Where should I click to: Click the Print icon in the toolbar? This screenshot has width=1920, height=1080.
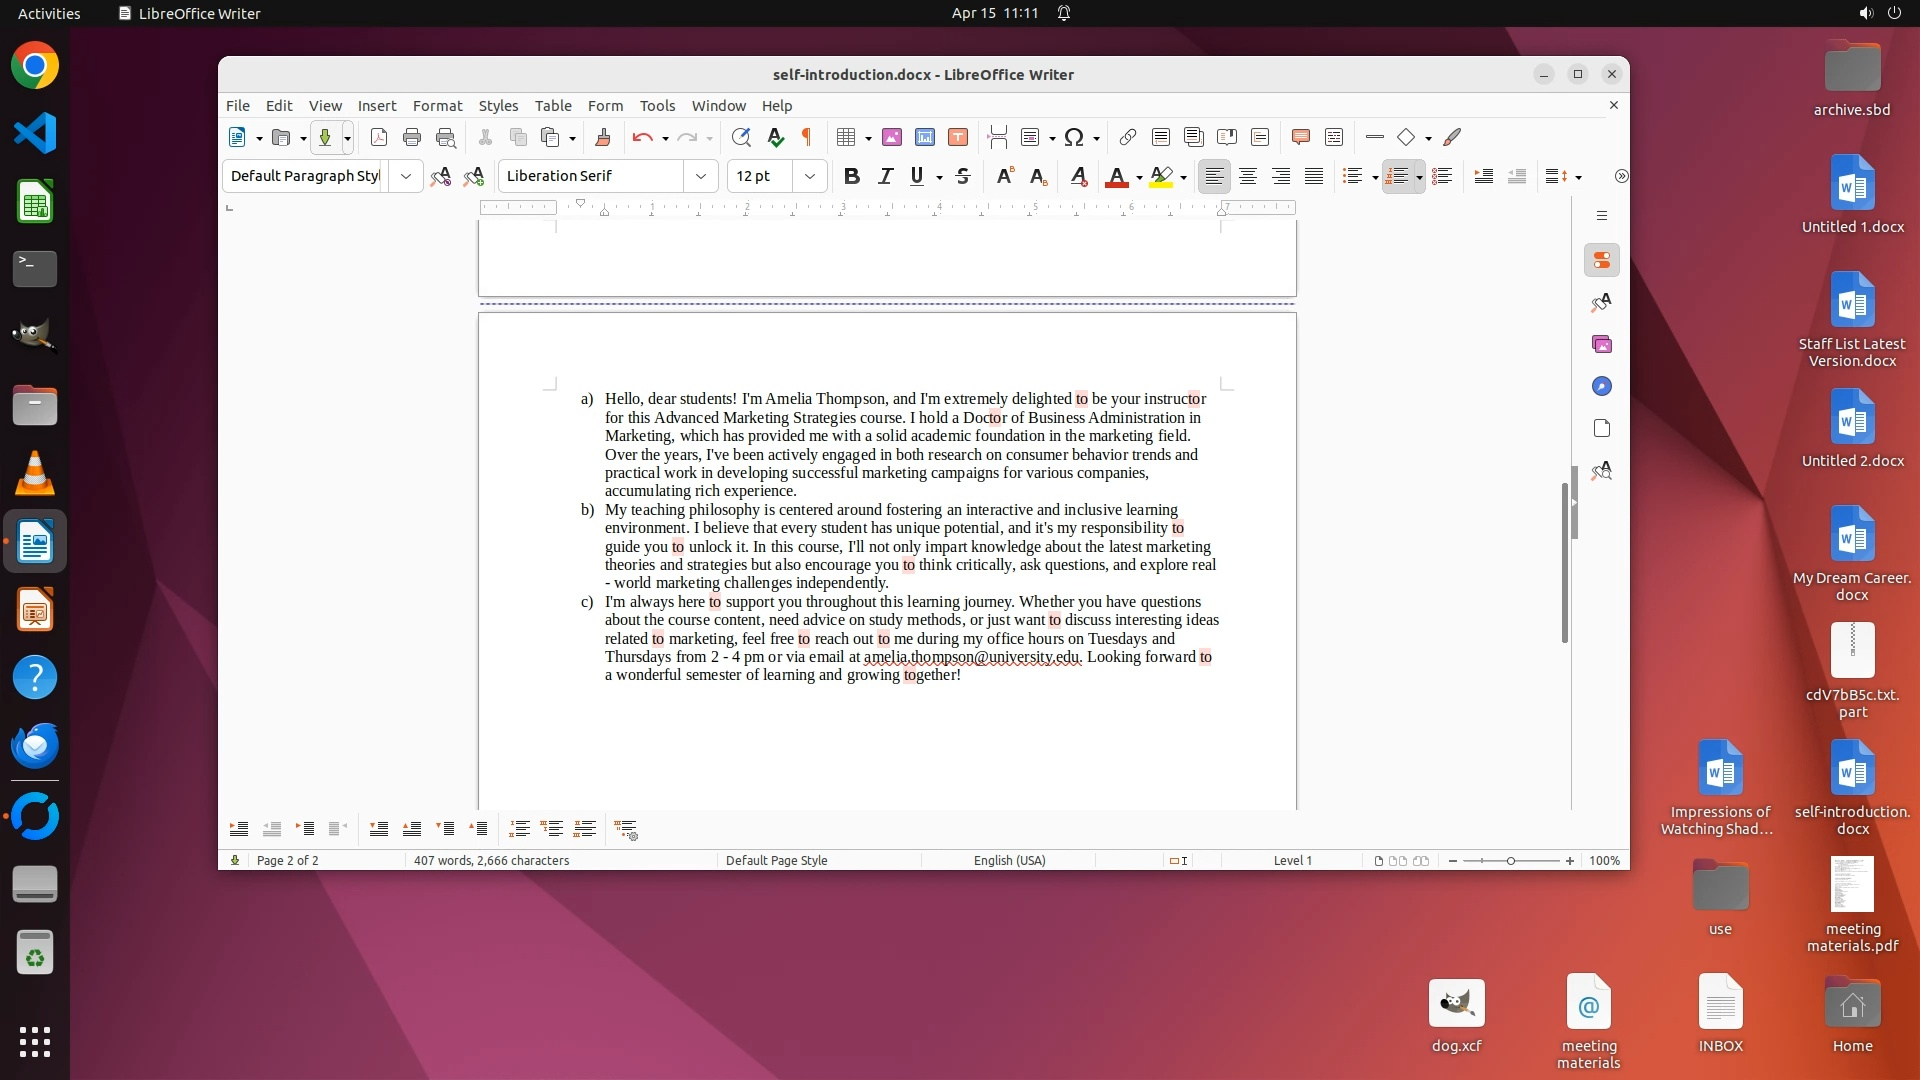click(411, 138)
